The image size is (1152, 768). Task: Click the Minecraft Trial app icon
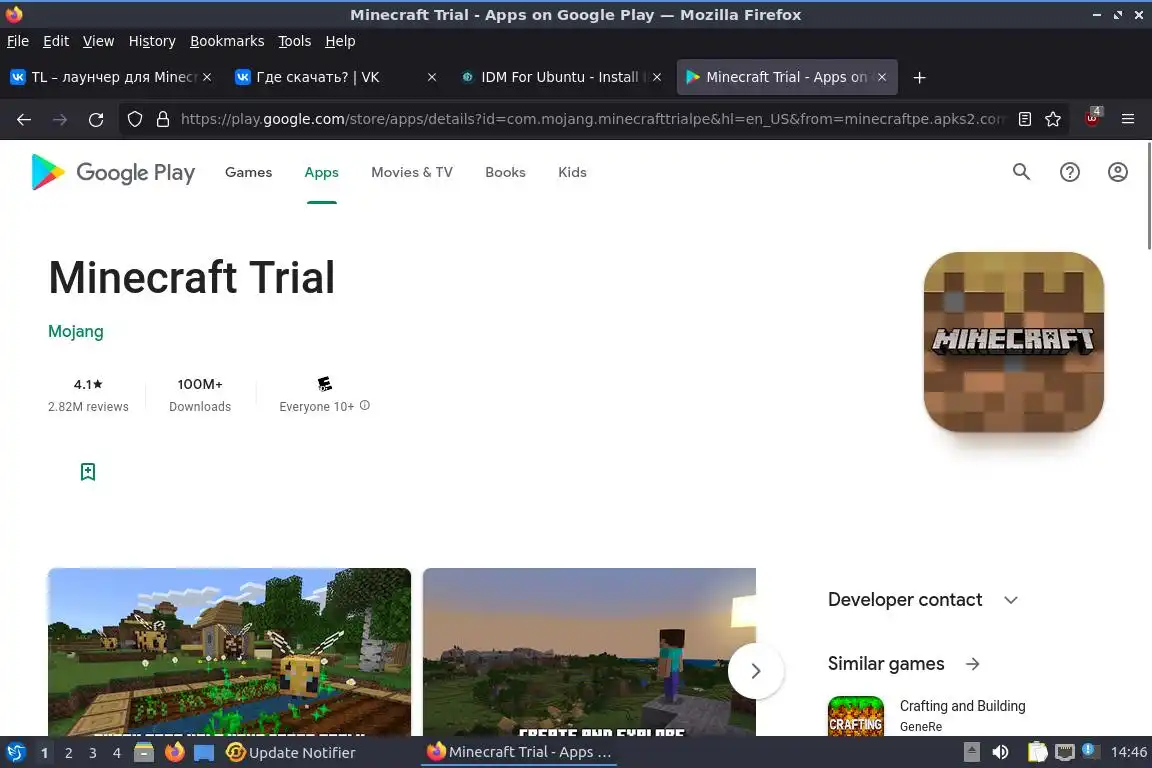1013,342
